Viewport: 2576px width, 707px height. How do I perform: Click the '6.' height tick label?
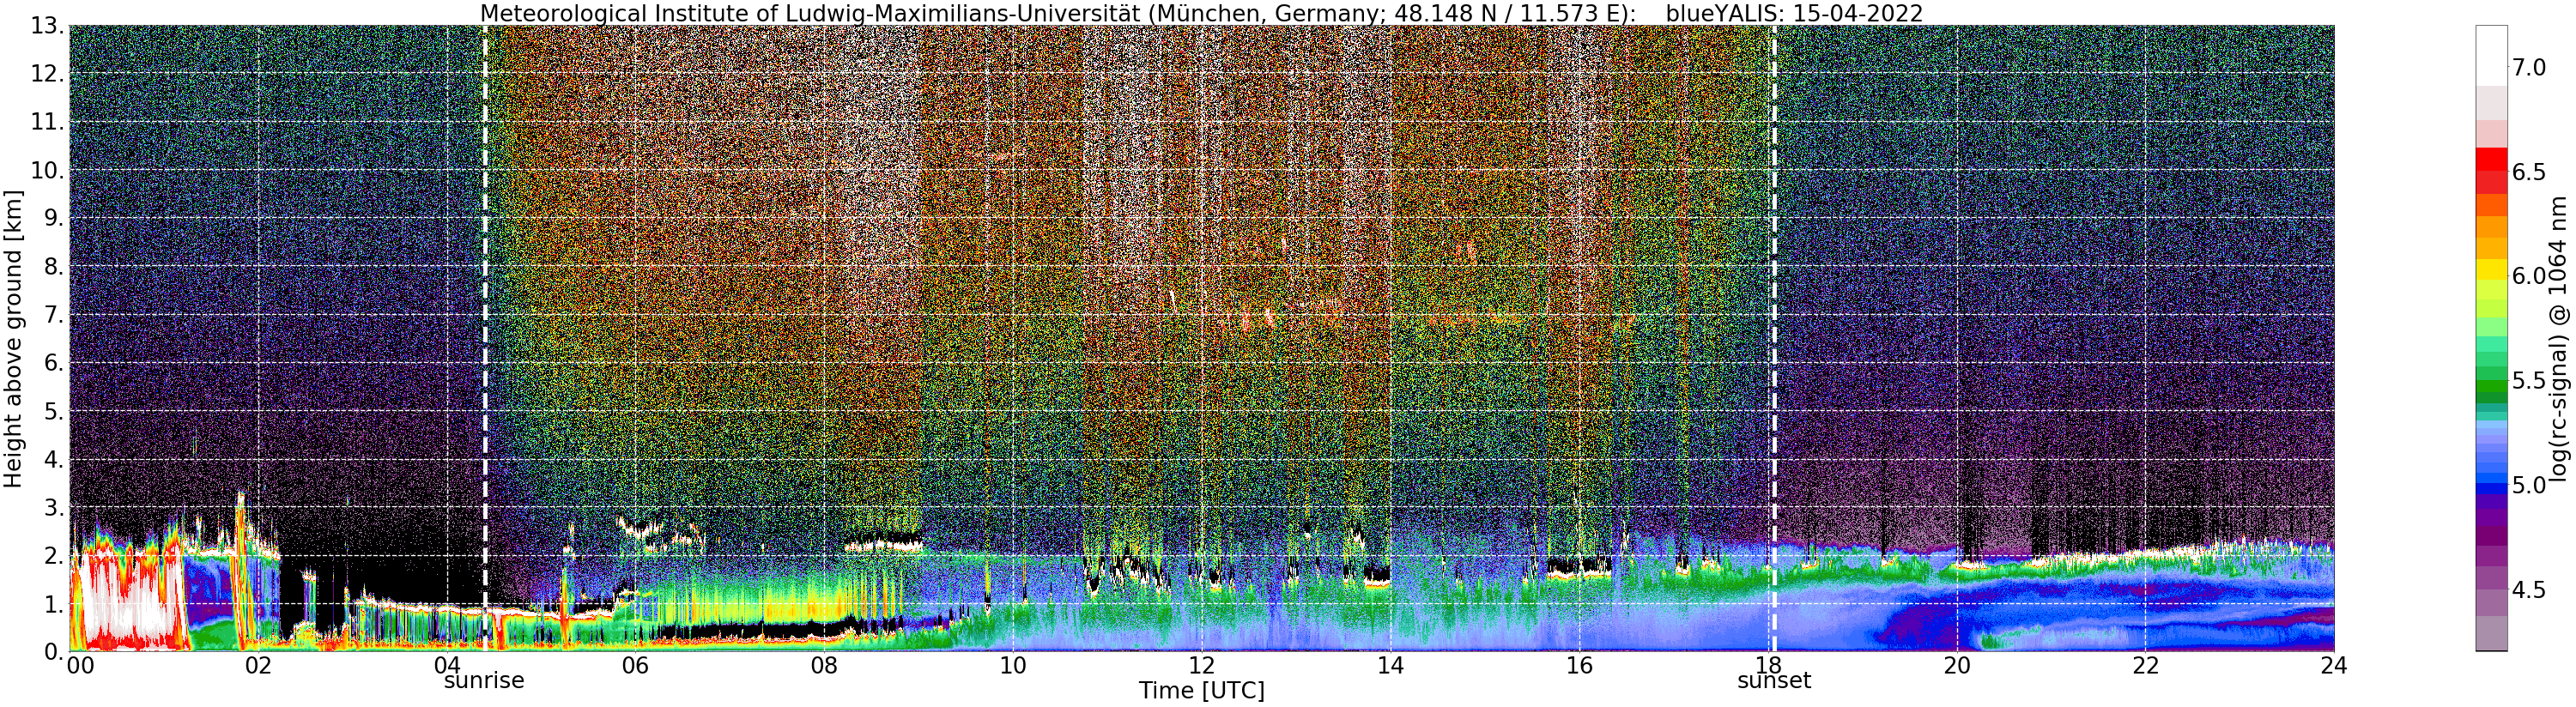click(54, 363)
